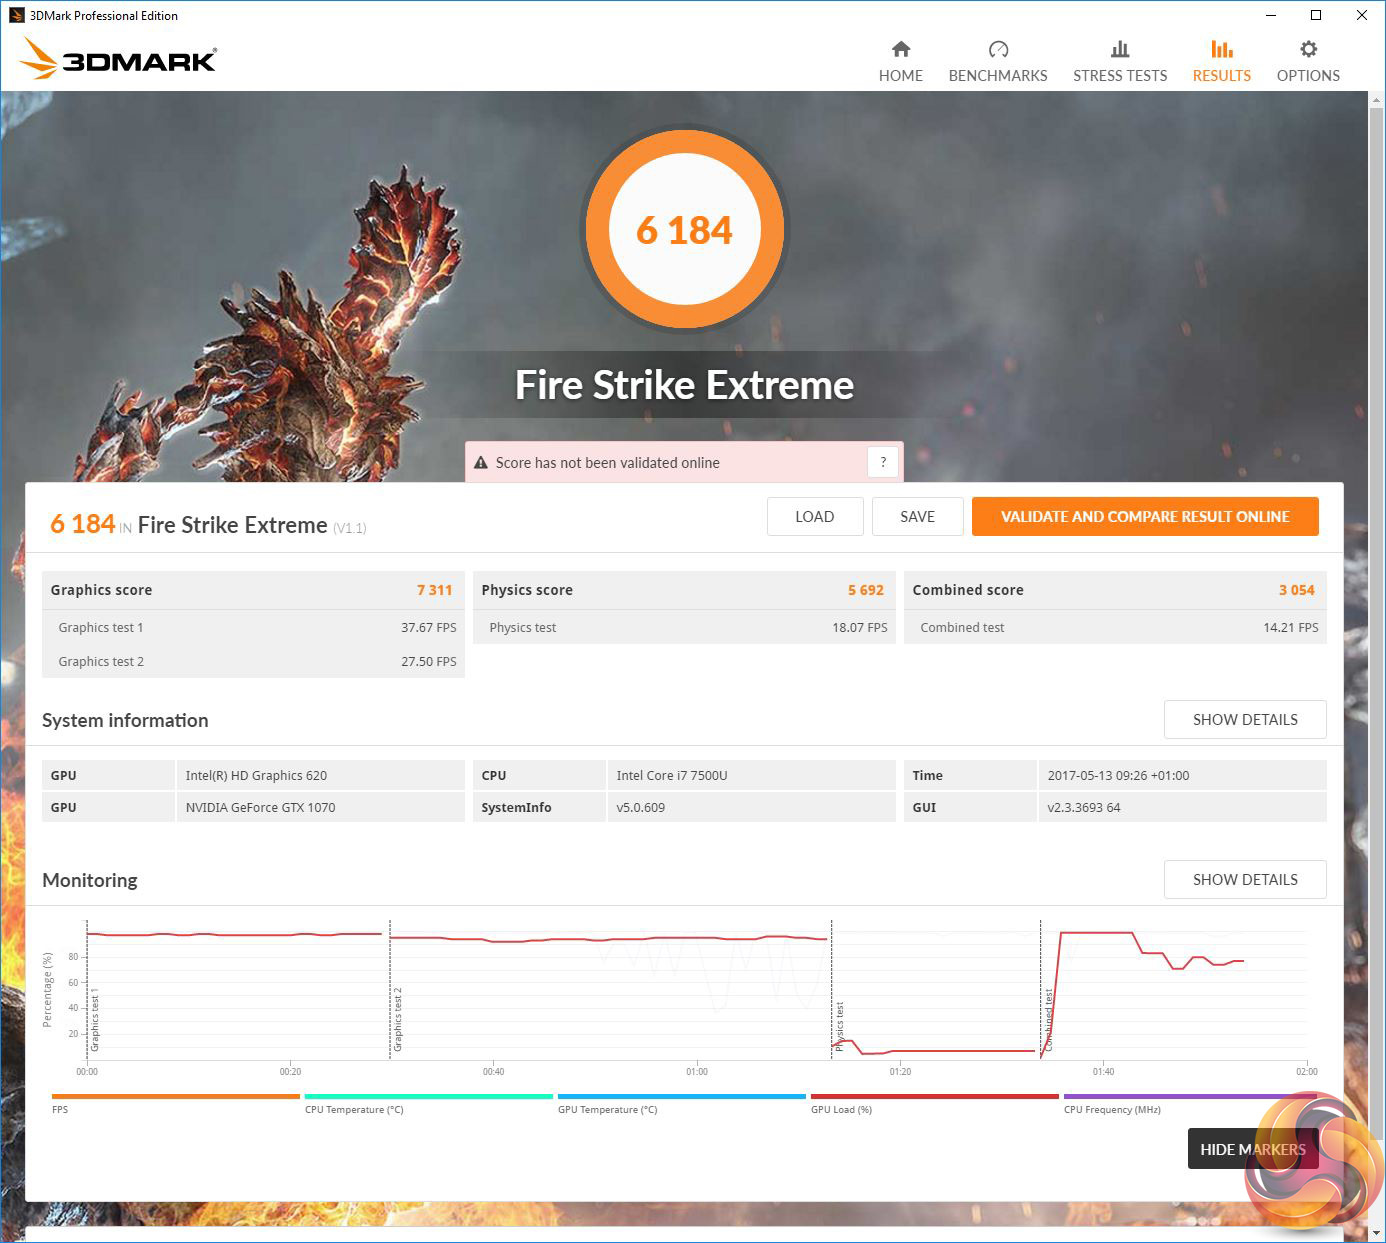Click the Graphics score value 7 311
This screenshot has width=1386, height=1243.
click(434, 590)
